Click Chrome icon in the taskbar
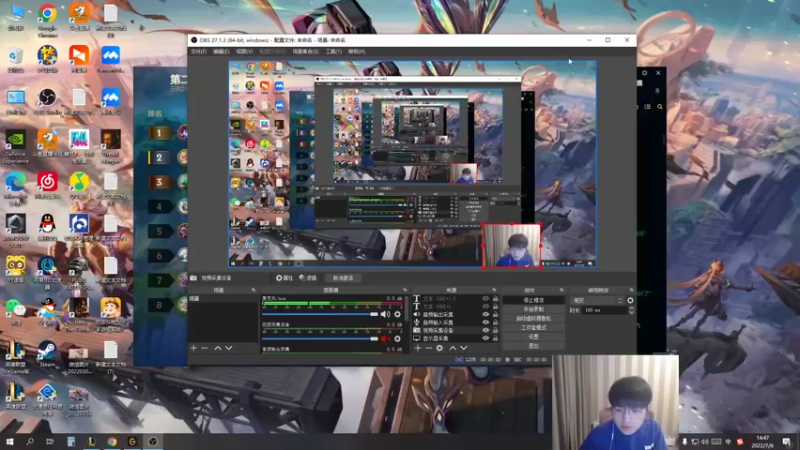Viewport: 800px width, 450px height. (112, 441)
